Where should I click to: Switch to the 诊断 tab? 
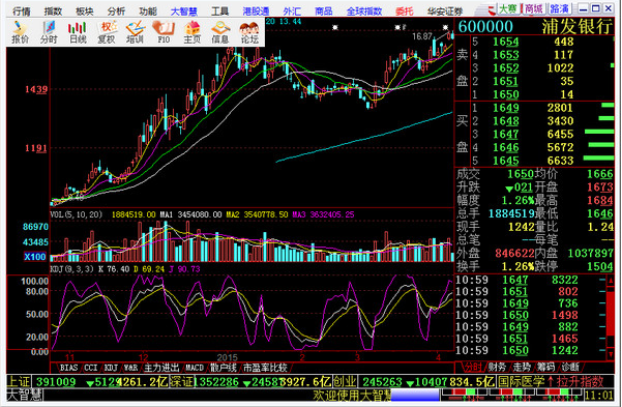tap(570, 367)
